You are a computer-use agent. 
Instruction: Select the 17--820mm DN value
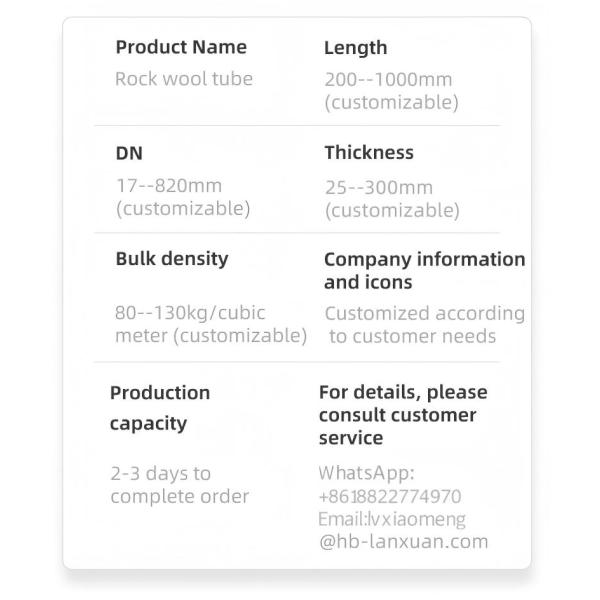168,186
